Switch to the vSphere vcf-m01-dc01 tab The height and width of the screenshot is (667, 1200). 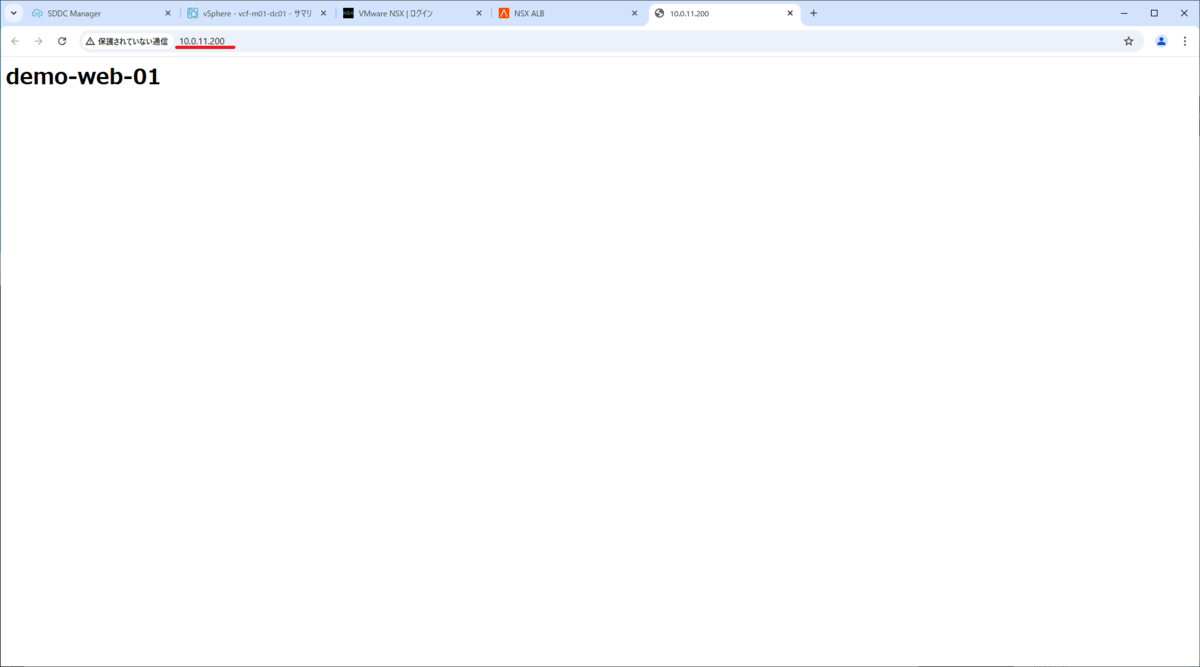point(257,13)
